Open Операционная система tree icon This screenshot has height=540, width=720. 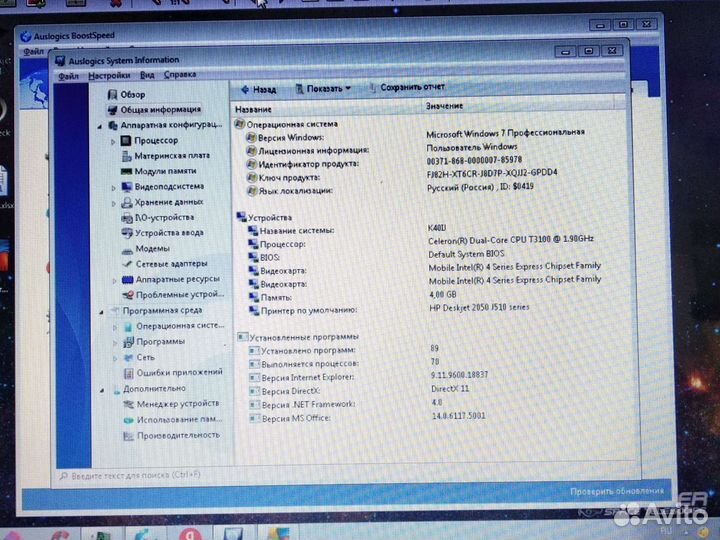pyautogui.click(x=129, y=326)
